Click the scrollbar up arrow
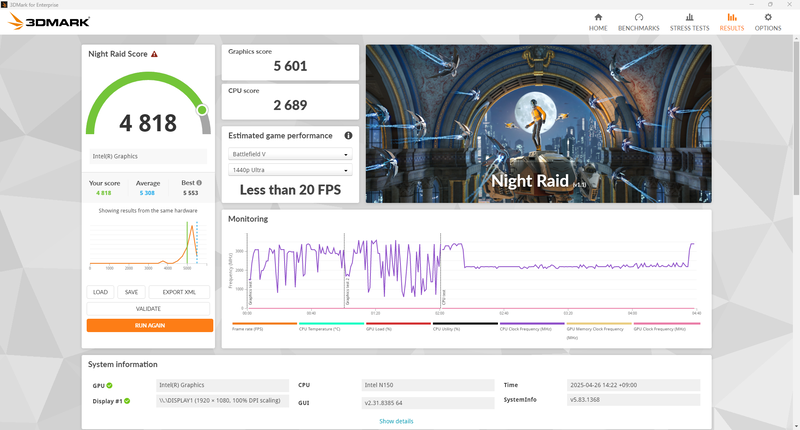Viewport: 800px width, 430px height. point(796,39)
